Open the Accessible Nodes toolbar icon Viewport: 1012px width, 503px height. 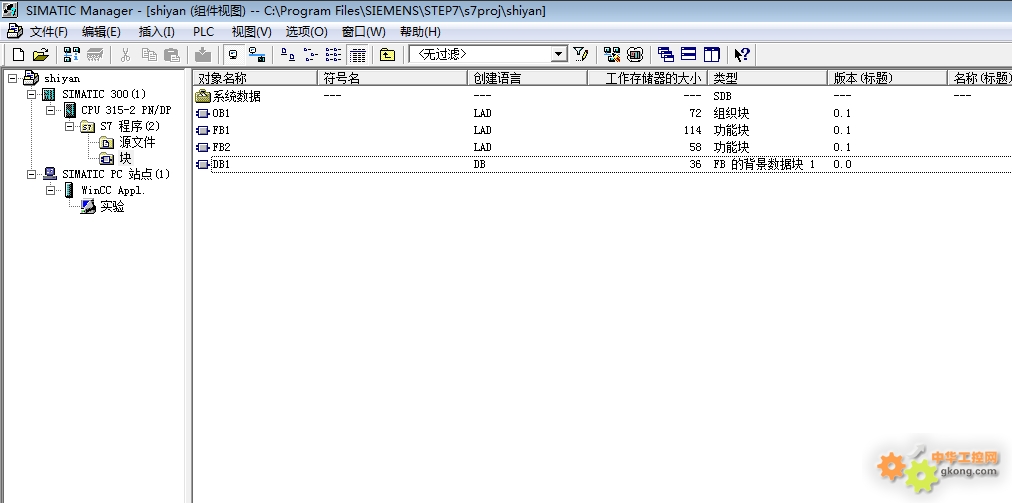[72, 55]
